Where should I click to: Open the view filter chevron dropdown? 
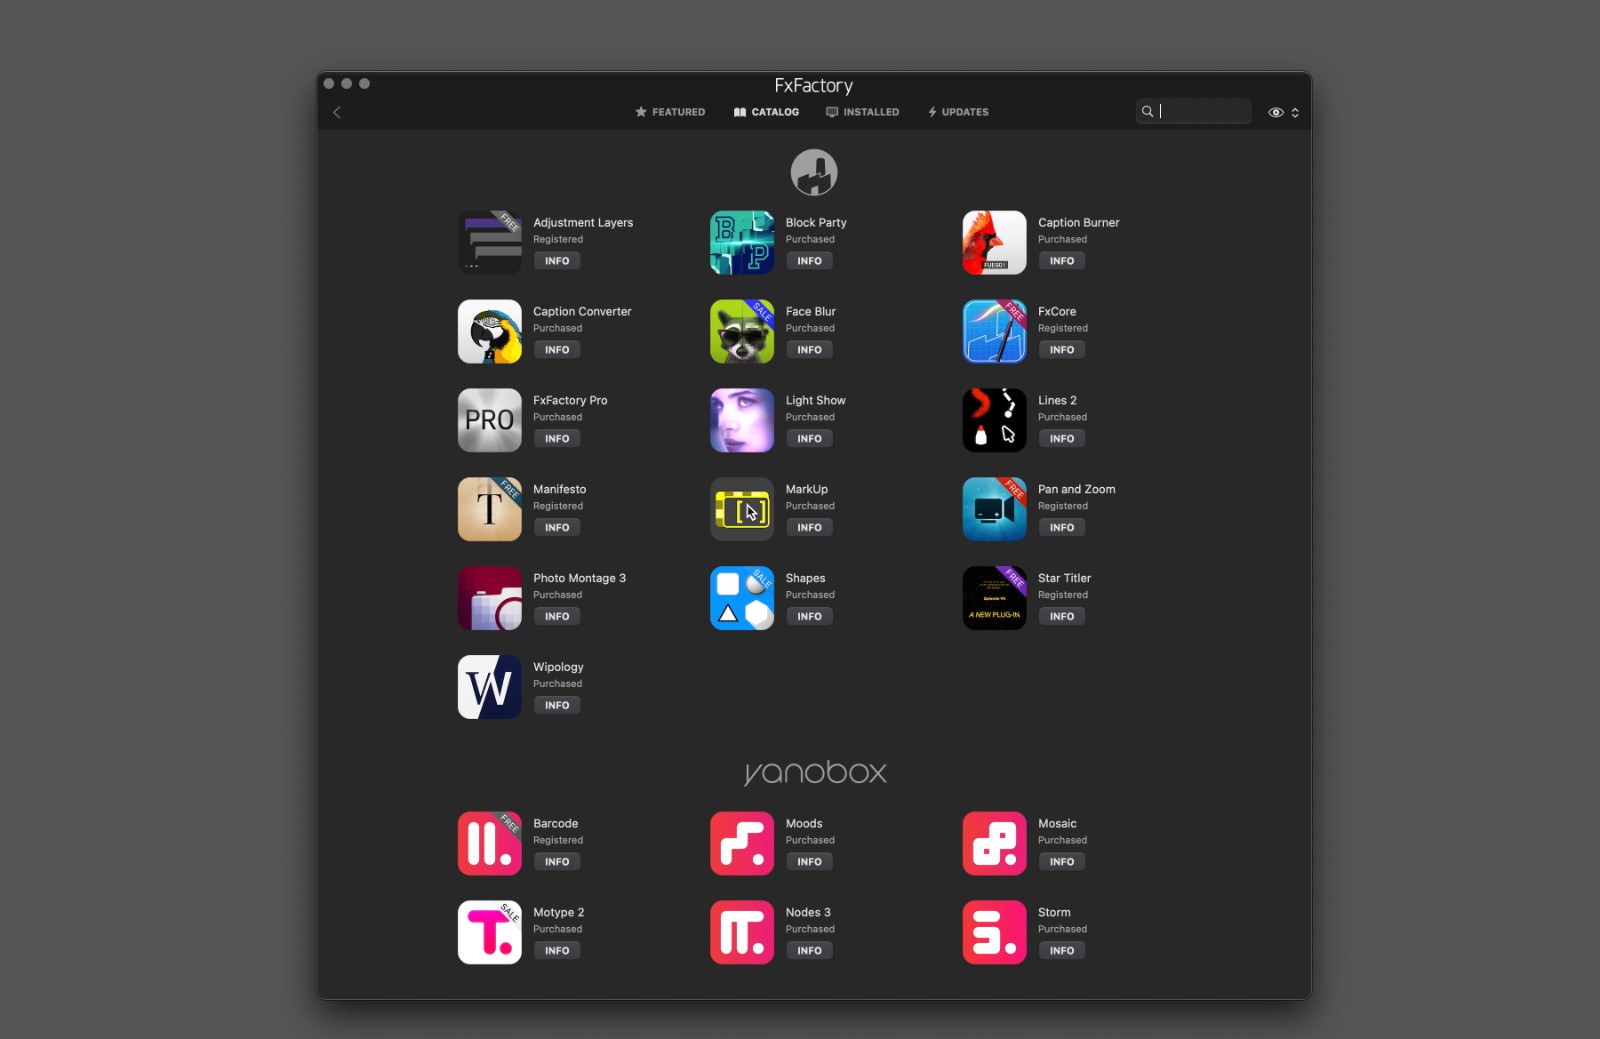click(x=1295, y=113)
